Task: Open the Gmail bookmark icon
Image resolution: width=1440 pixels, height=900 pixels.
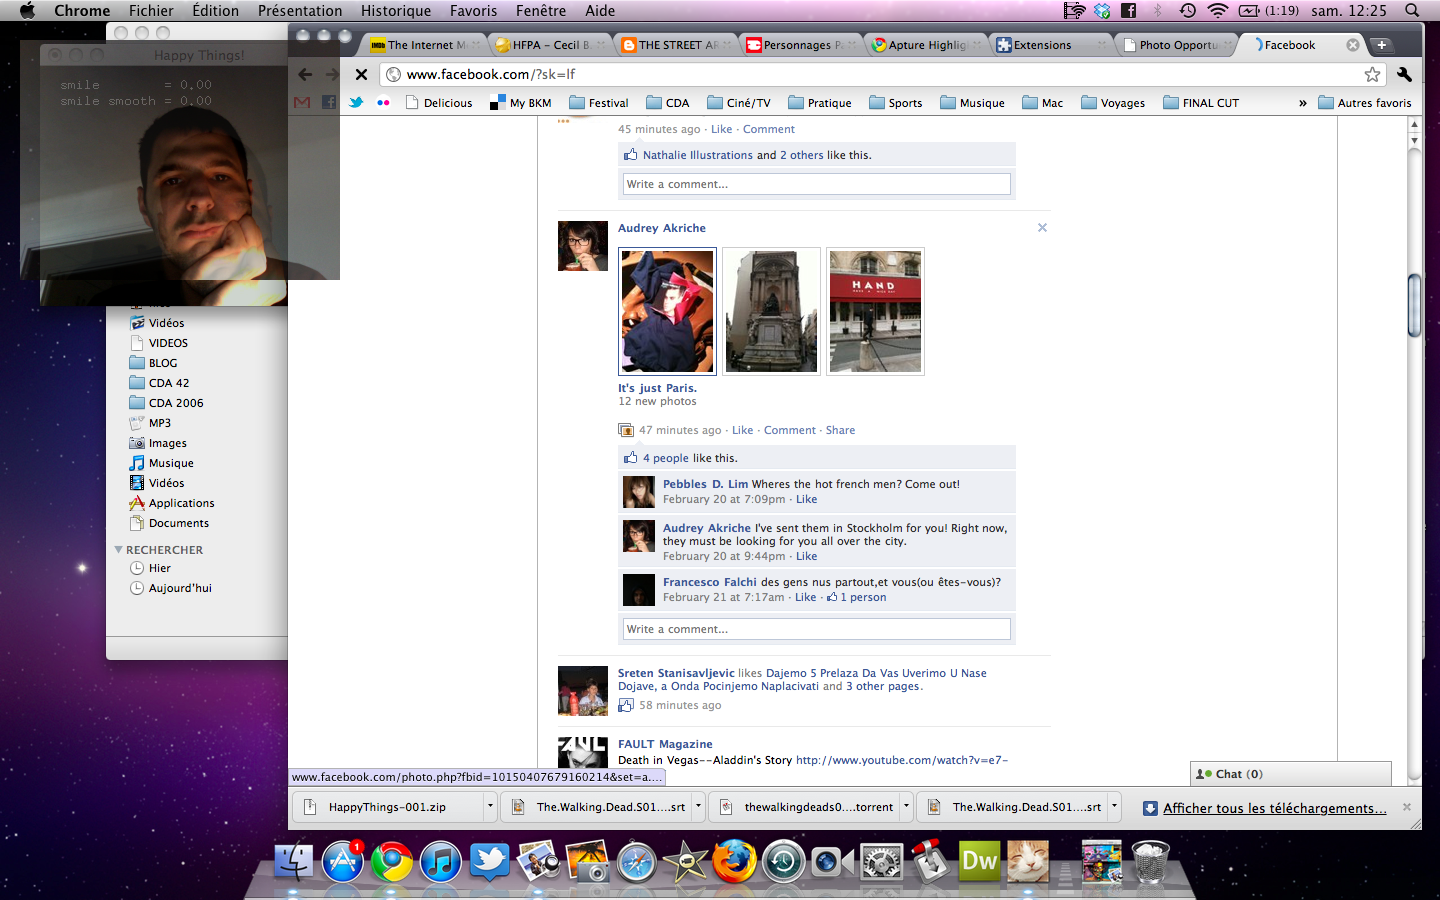Action: click(x=302, y=103)
